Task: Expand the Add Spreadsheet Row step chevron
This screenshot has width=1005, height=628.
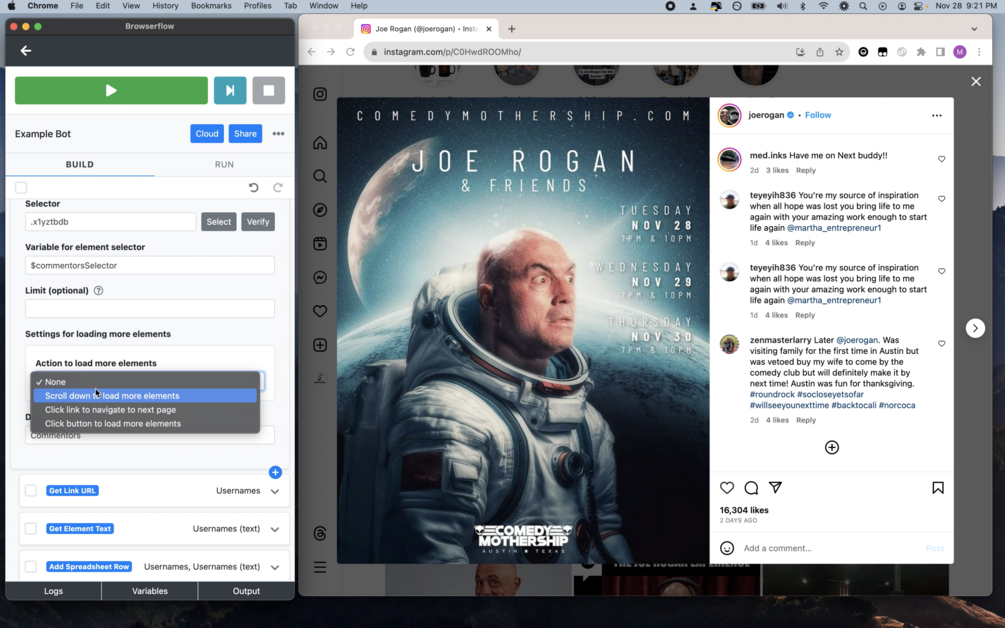Action: (275, 567)
